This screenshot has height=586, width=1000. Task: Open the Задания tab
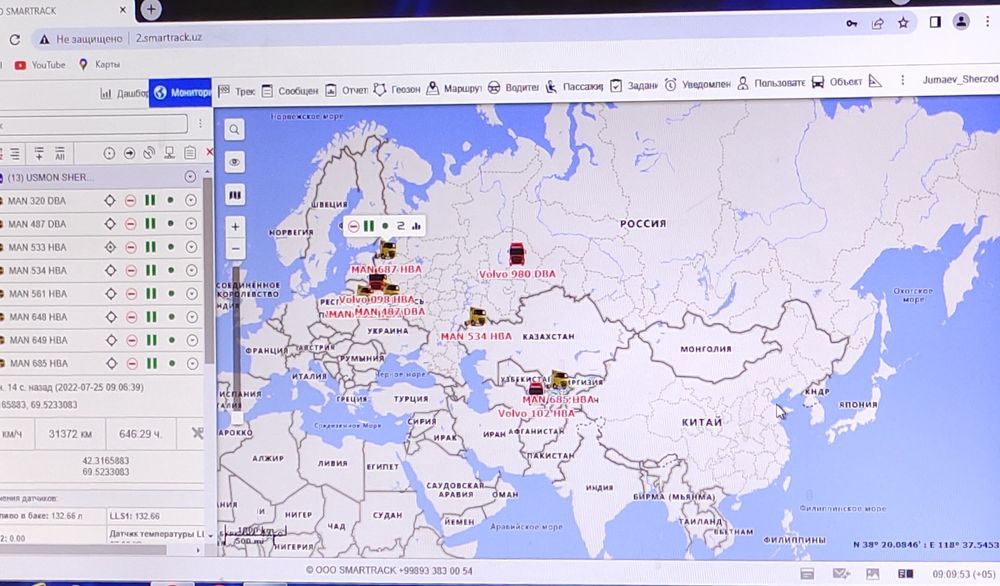[633, 85]
